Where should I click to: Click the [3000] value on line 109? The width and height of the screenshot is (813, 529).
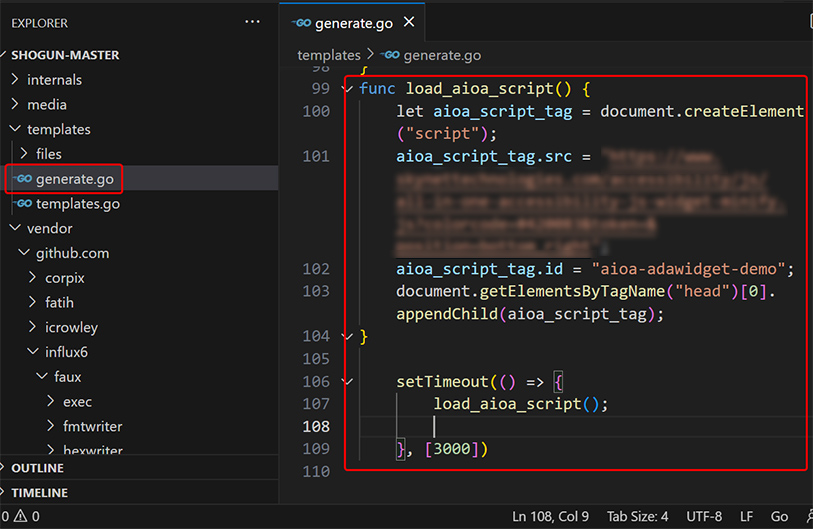[452, 449]
